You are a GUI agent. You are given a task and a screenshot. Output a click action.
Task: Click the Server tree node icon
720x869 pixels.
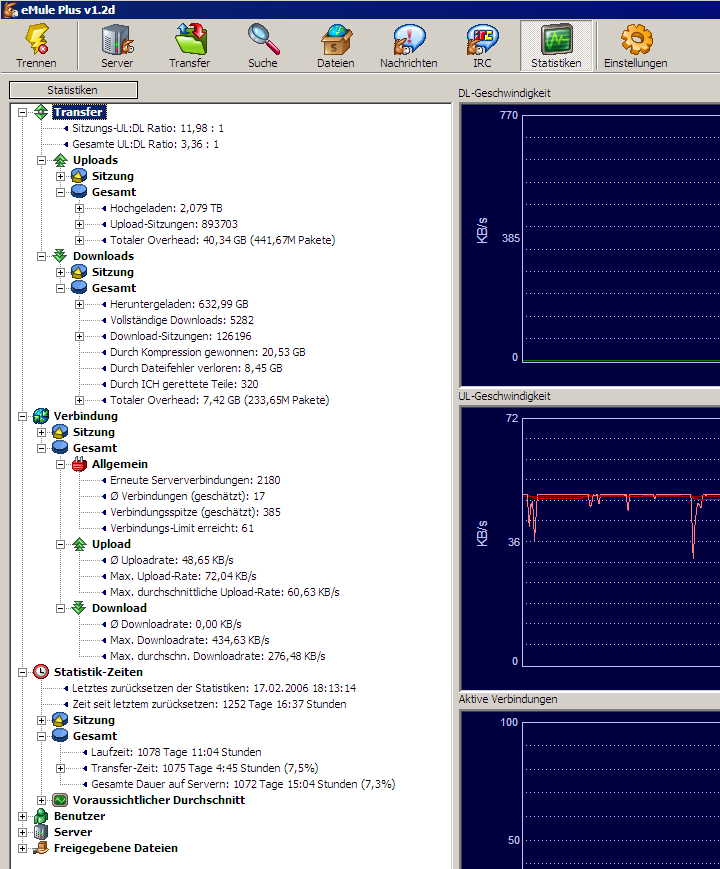coord(41,832)
